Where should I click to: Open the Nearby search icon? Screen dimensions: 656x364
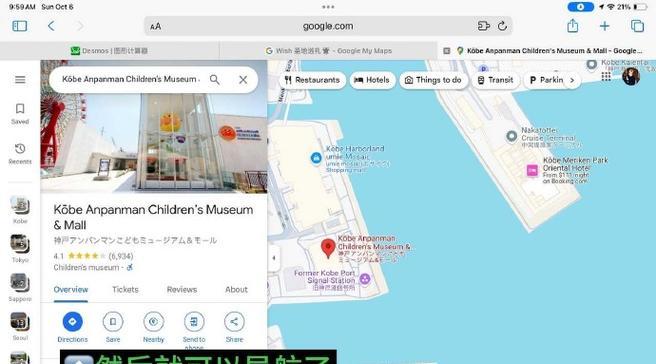tap(154, 321)
